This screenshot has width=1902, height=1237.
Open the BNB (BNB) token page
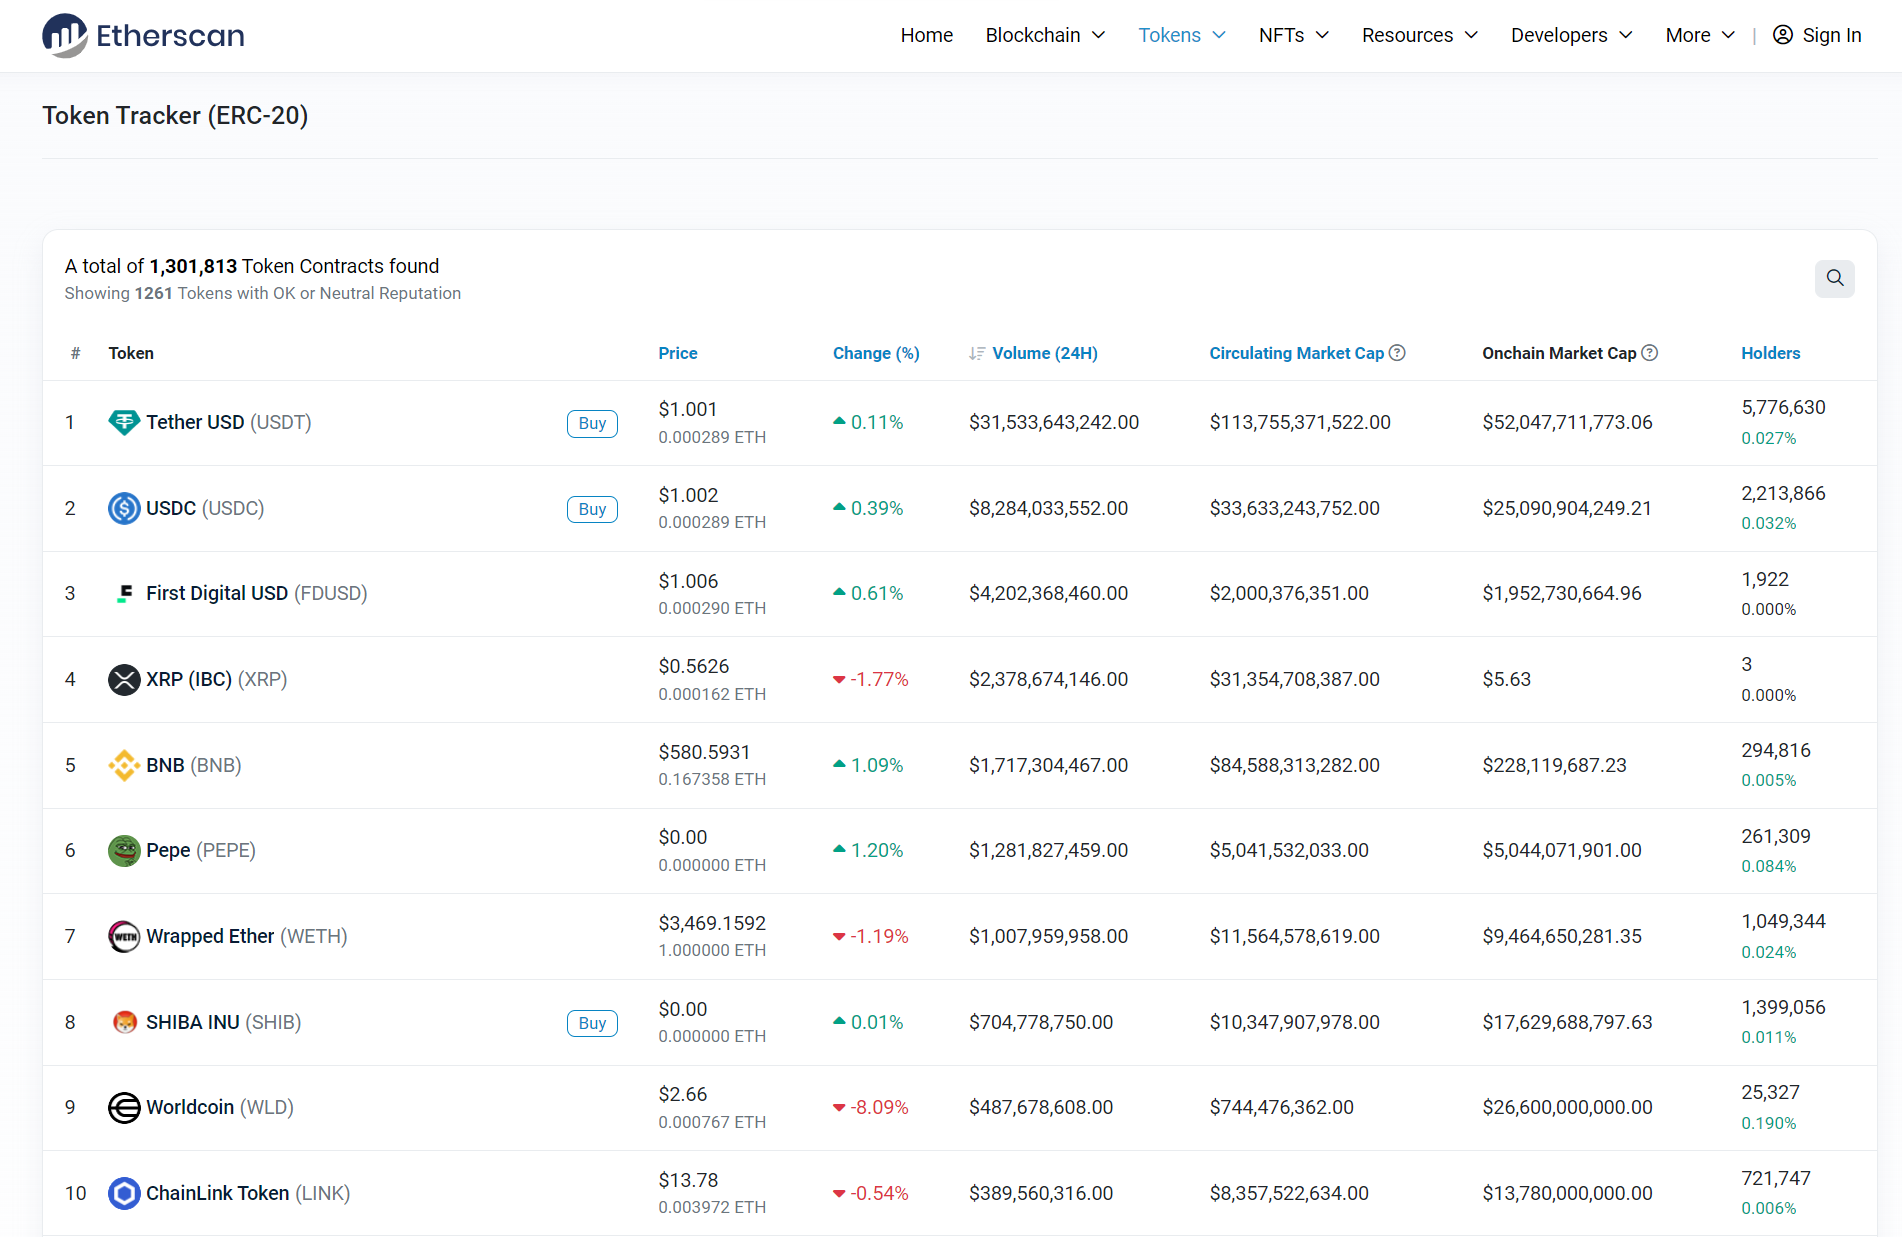click(194, 765)
